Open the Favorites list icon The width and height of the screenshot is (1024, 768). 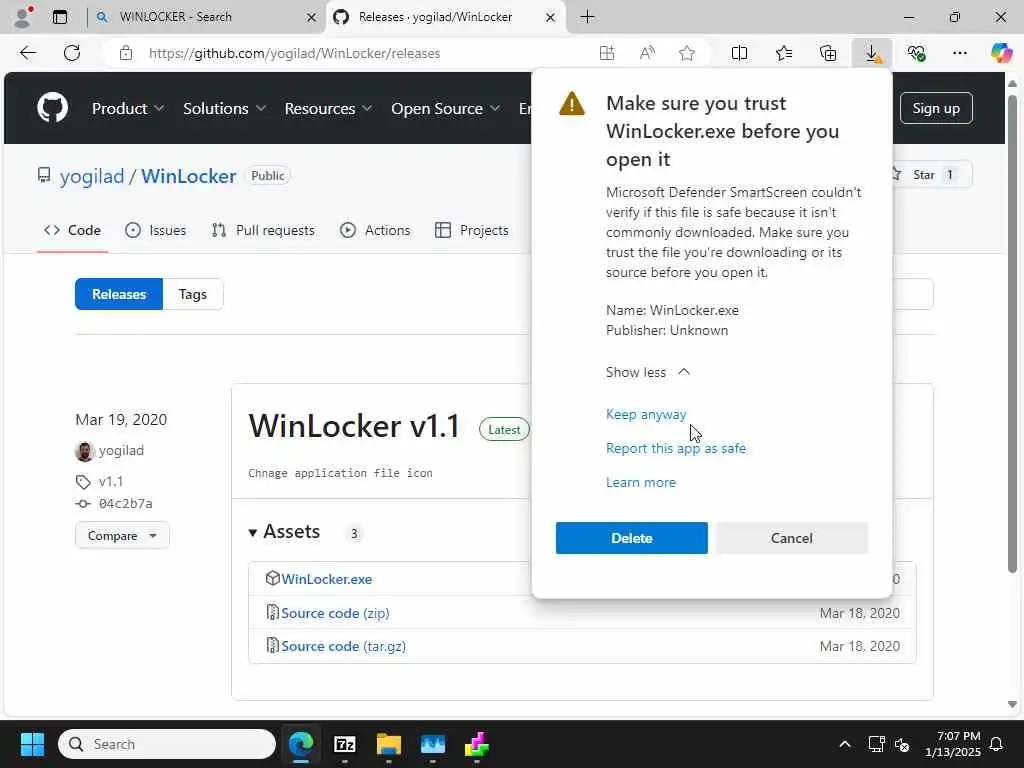[784, 53]
